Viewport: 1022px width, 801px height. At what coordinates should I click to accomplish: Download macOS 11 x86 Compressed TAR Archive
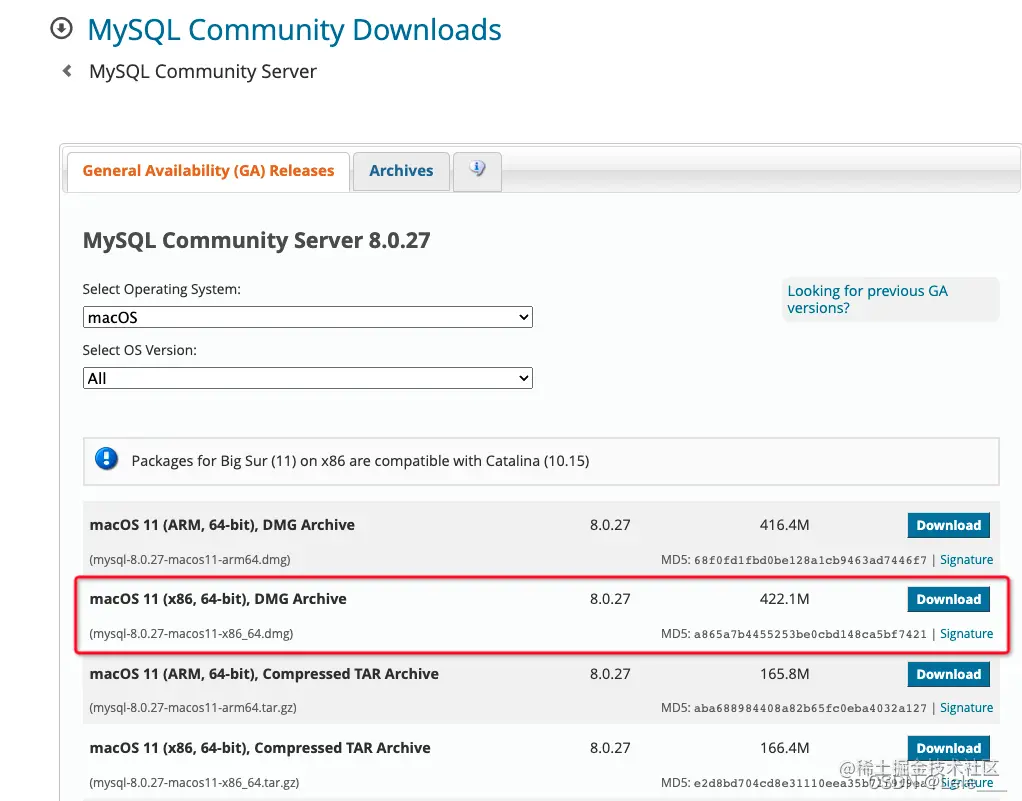coord(948,748)
